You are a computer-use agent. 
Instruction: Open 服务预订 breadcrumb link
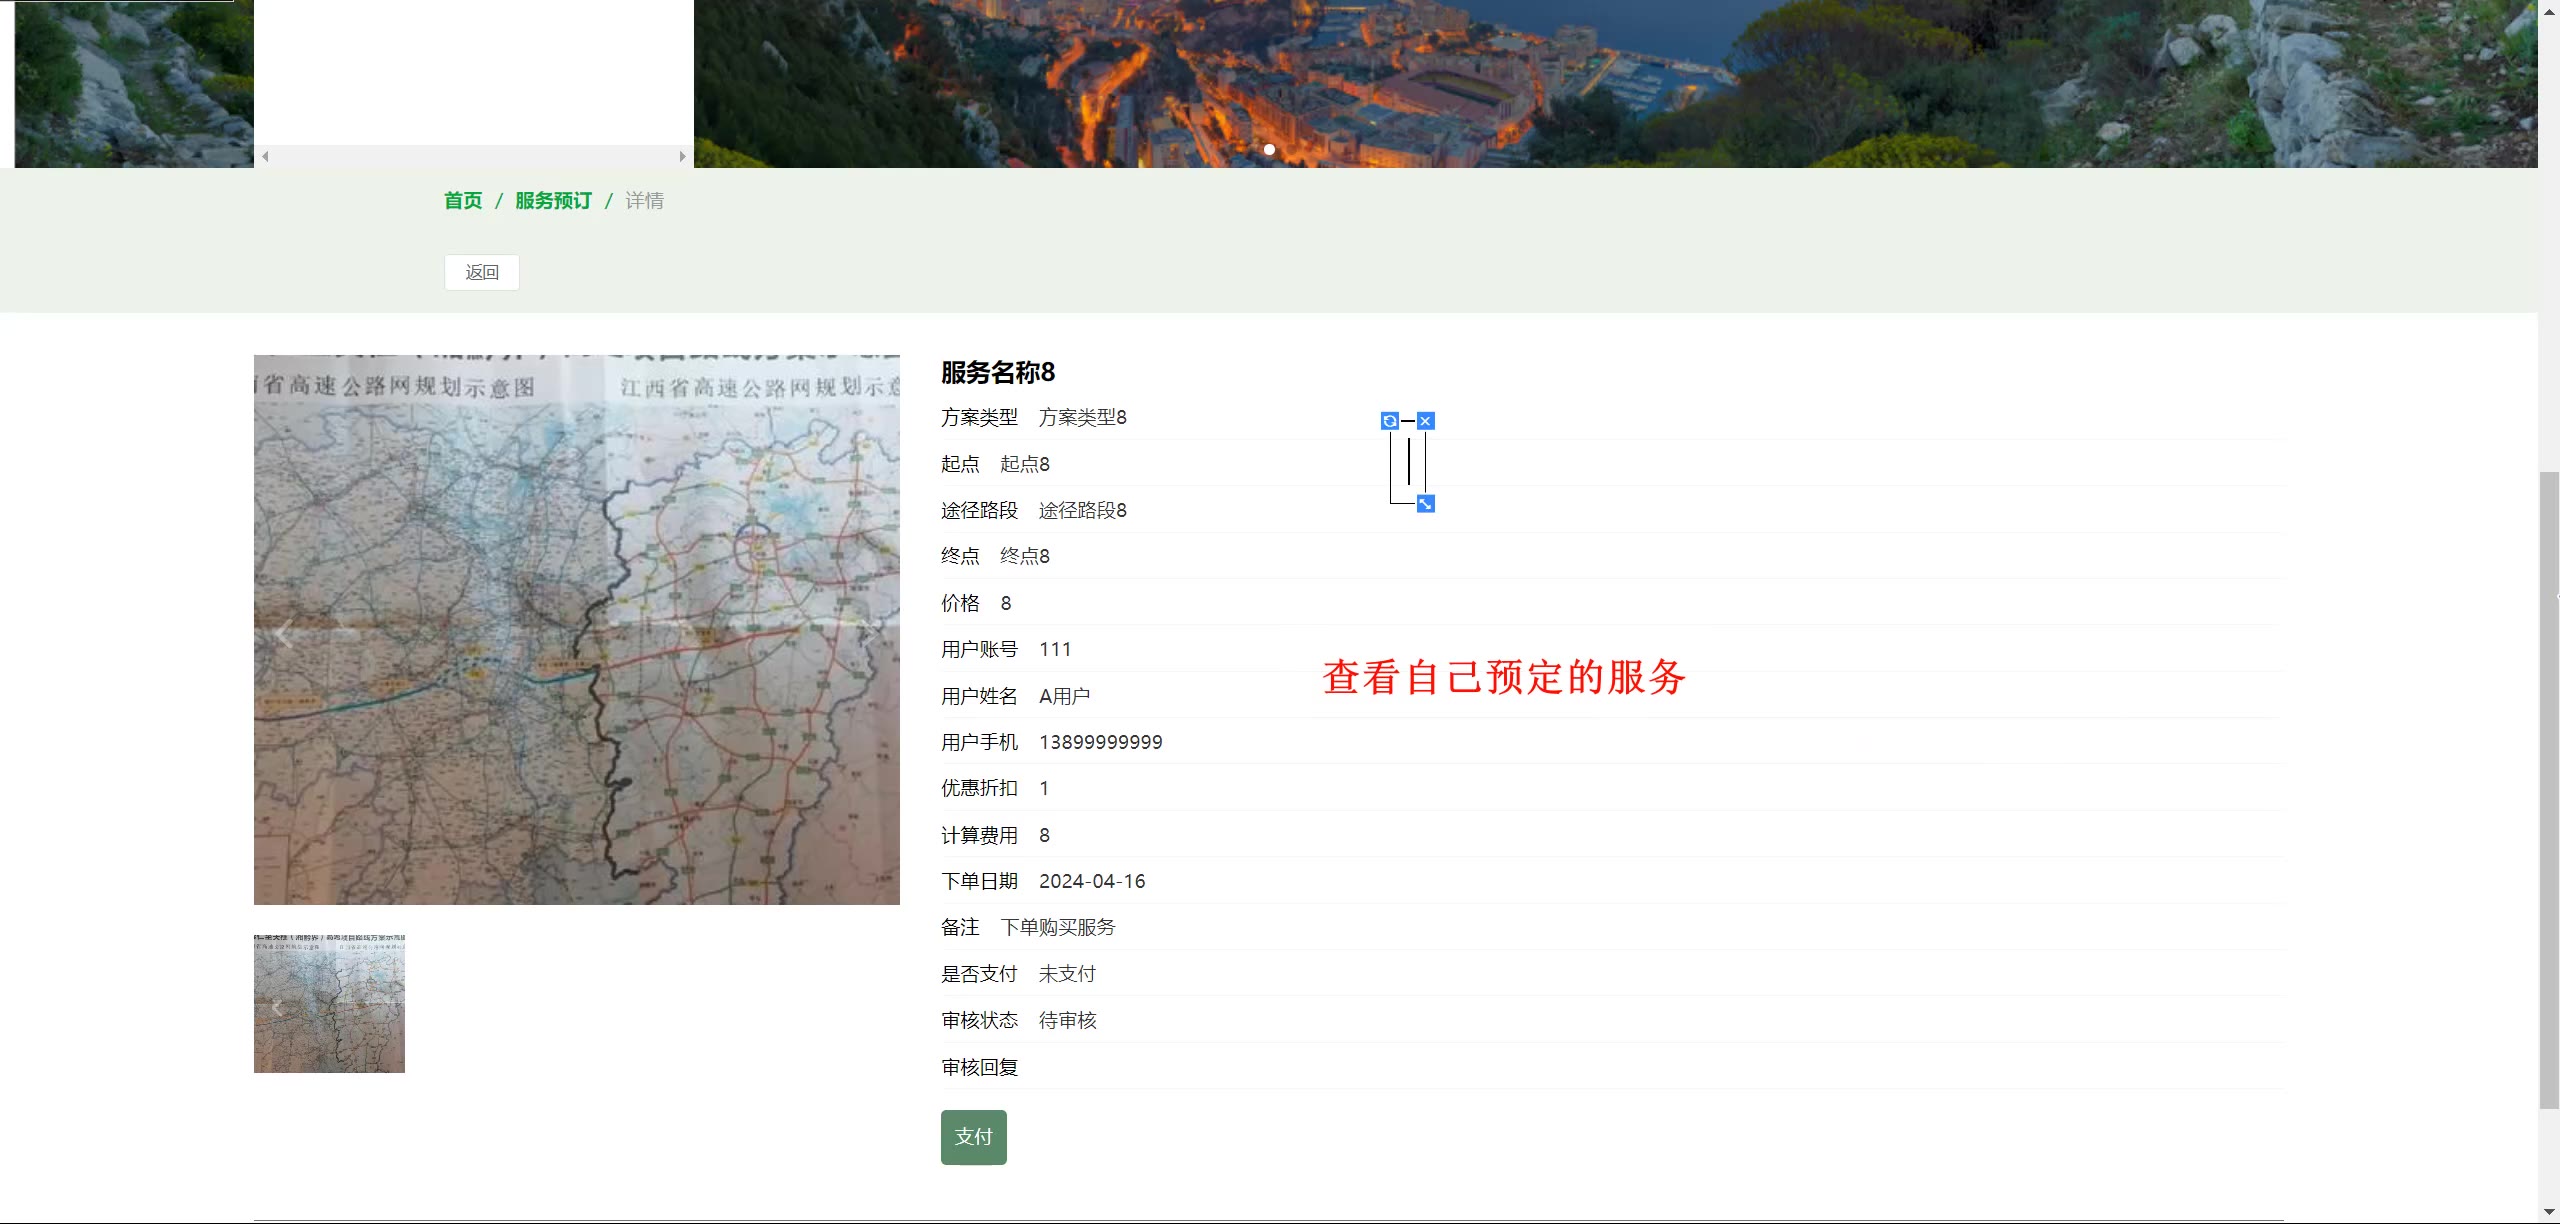553,201
